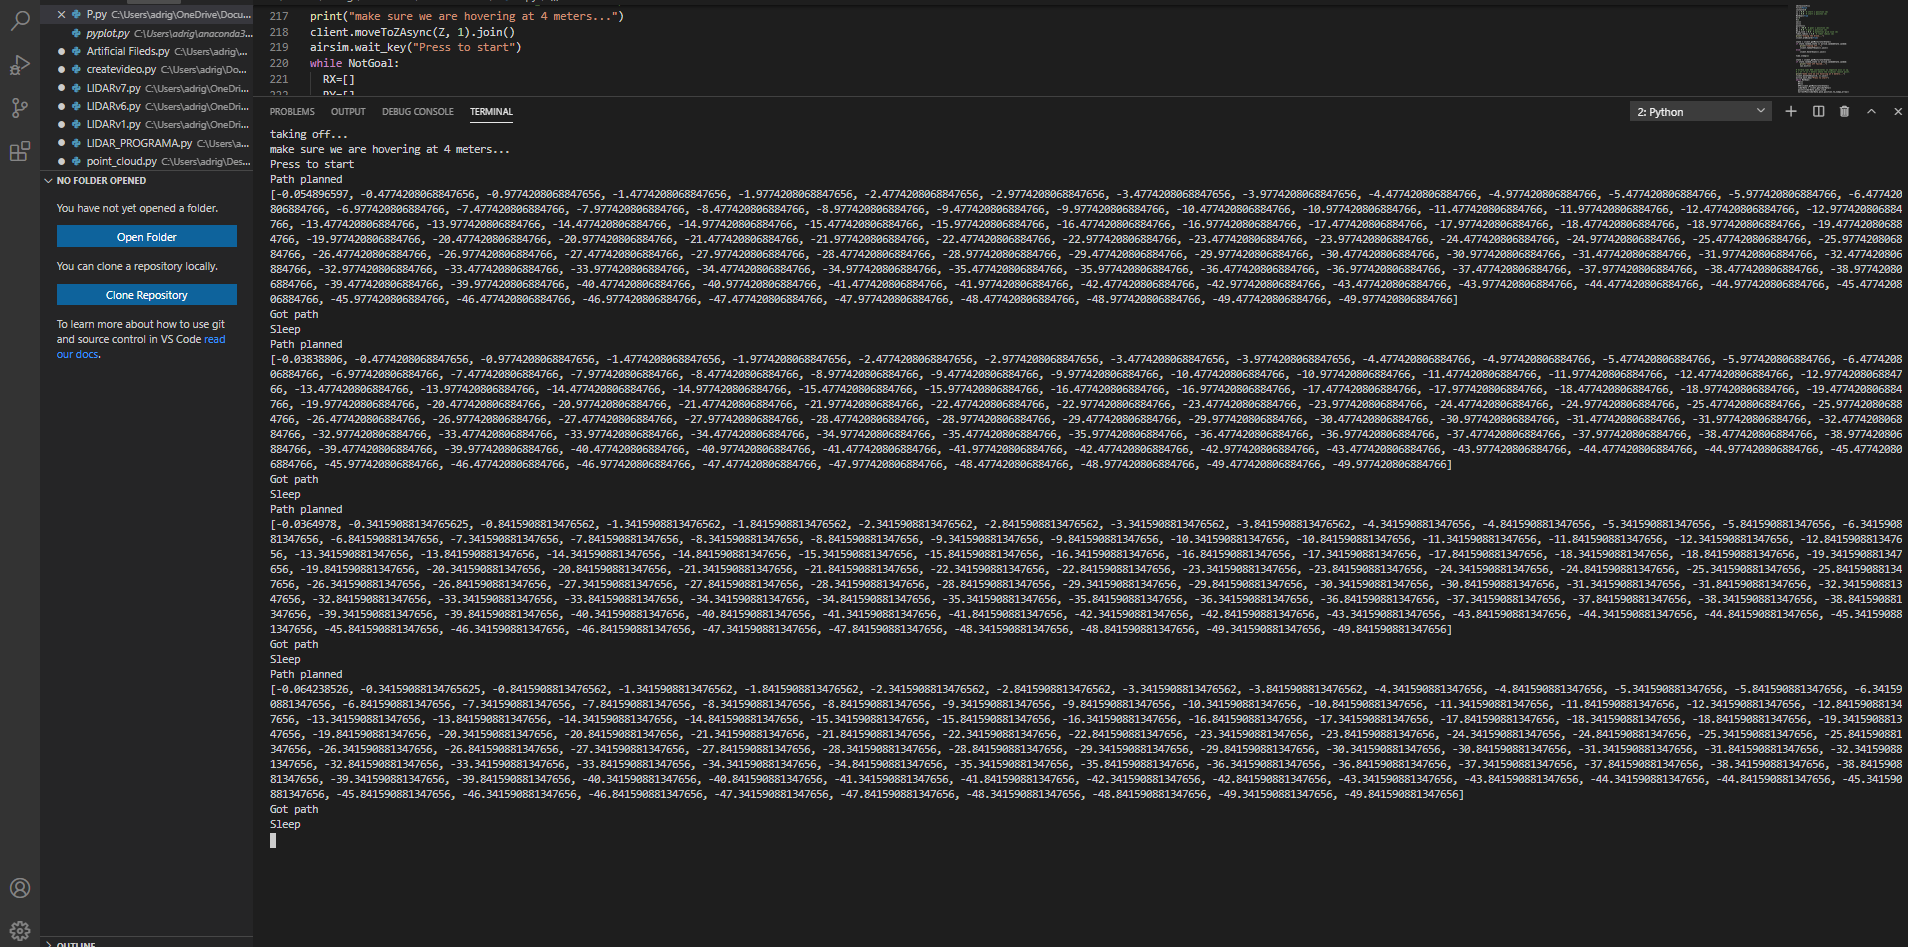The width and height of the screenshot is (1908, 947).
Task: Split the terminal using the split icon
Action: point(1817,111)
